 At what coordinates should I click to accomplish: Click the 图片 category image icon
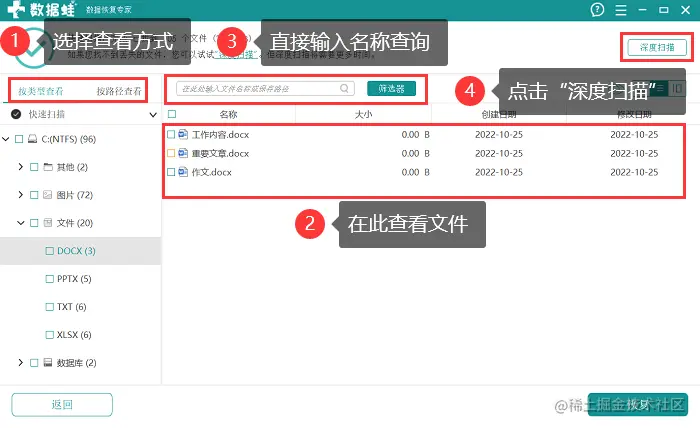[x=48, y=195]
